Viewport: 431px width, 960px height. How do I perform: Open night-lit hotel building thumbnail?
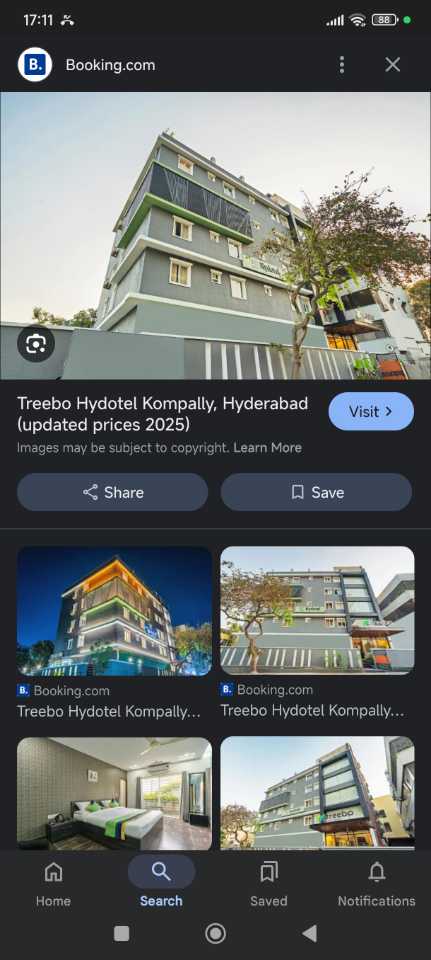114,611
